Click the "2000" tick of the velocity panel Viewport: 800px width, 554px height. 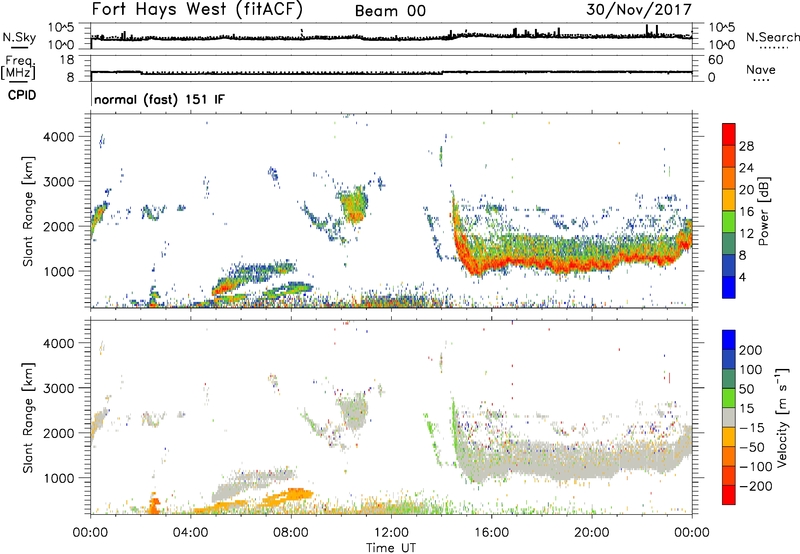coord(58,433)
